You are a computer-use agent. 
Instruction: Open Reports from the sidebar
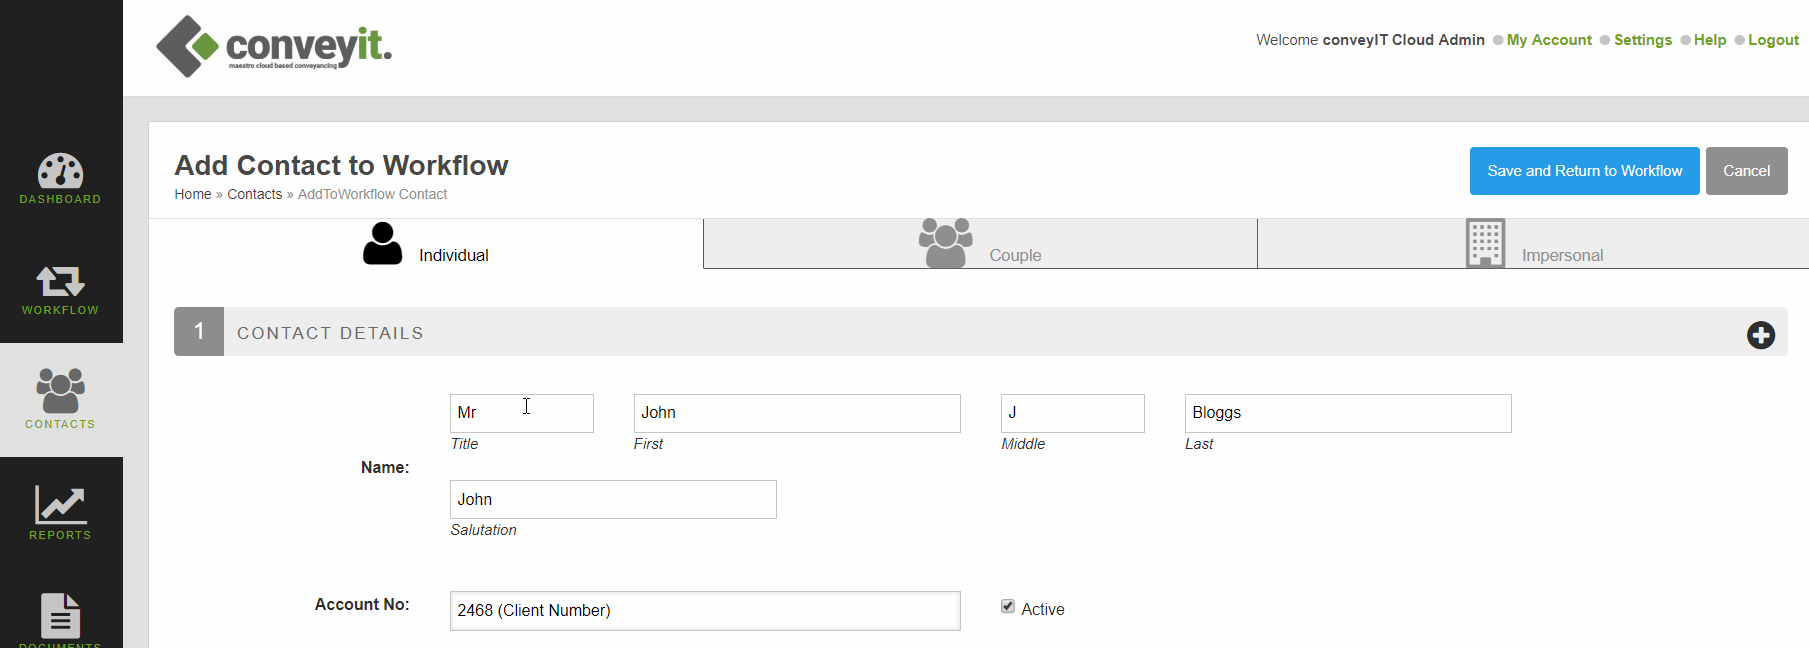(x=60, y=513)
